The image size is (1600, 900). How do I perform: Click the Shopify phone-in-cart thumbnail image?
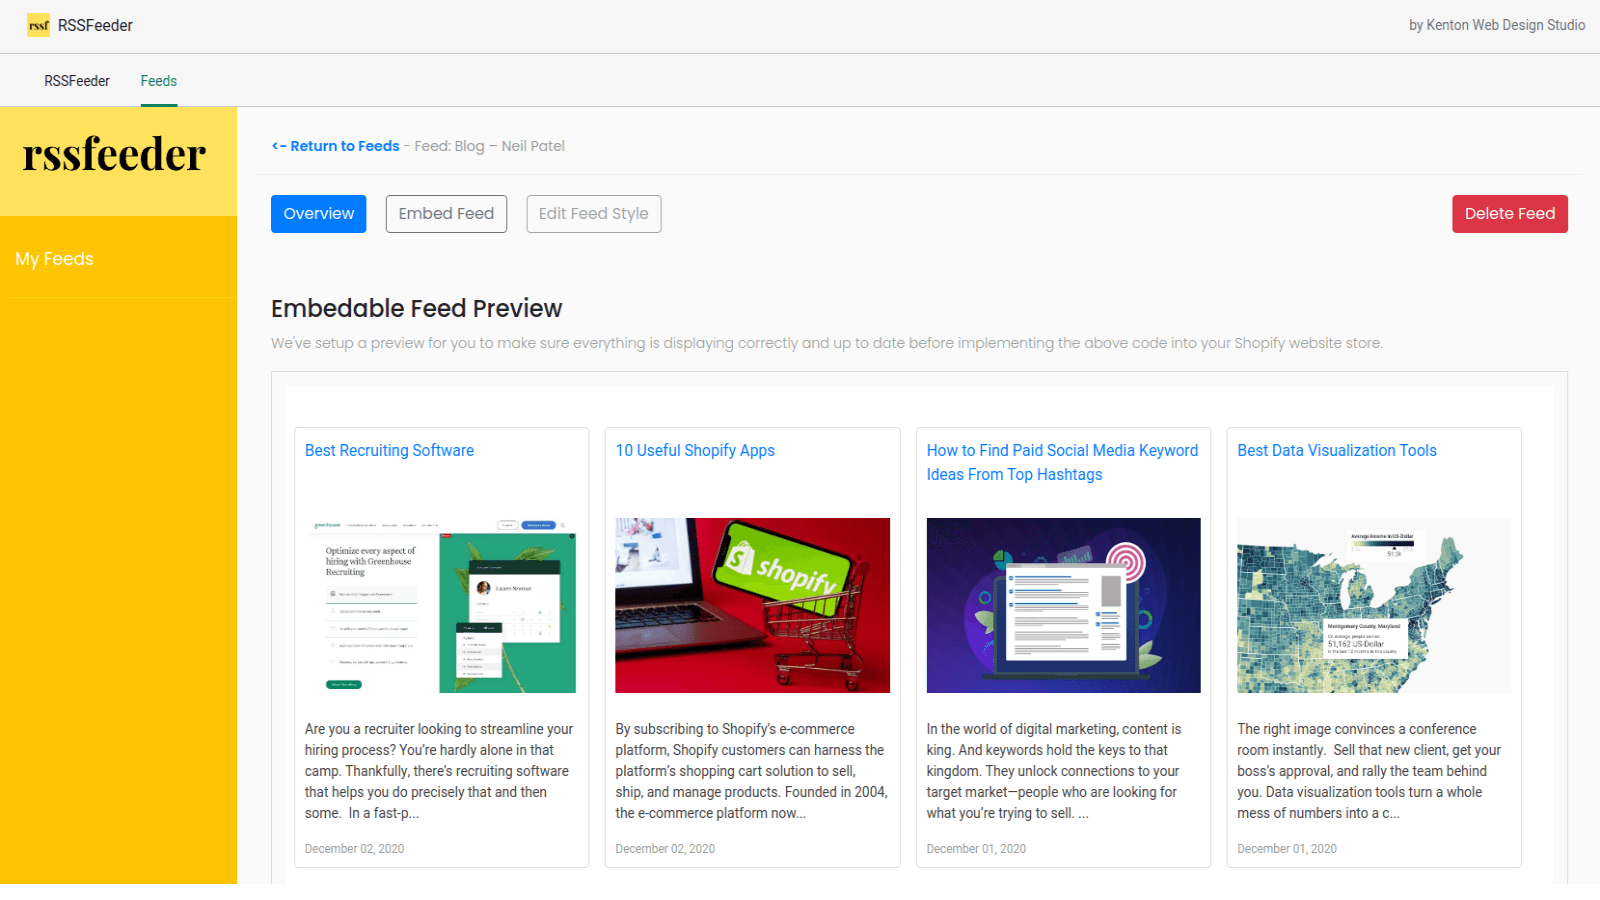click(752, 605)
